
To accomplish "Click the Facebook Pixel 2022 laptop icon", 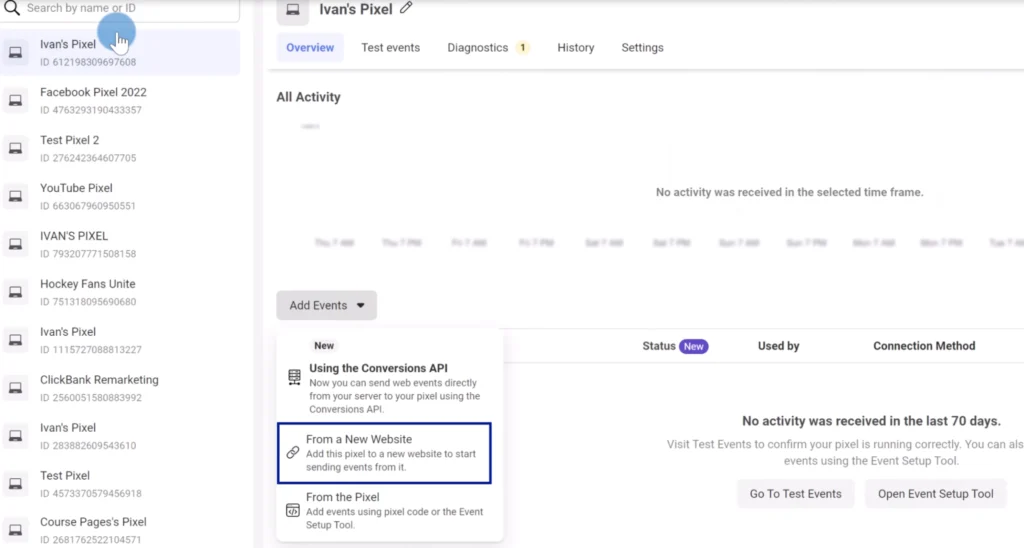I will [15, 101].
